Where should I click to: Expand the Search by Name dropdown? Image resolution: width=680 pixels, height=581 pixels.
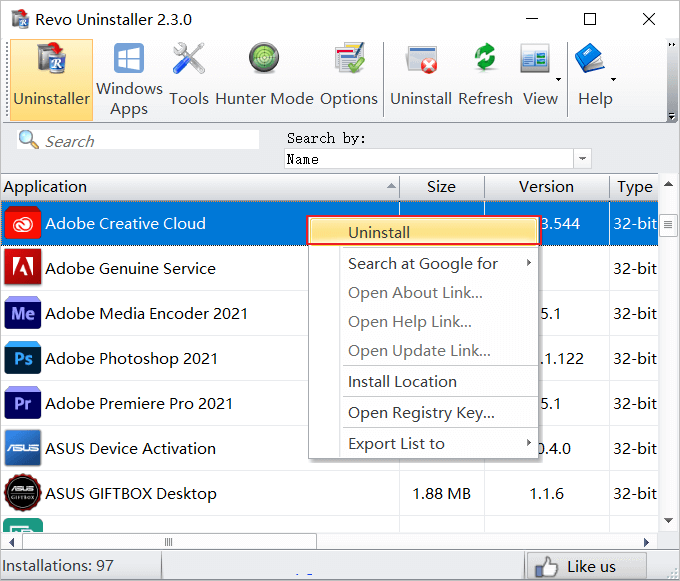(x=582, y=159)
